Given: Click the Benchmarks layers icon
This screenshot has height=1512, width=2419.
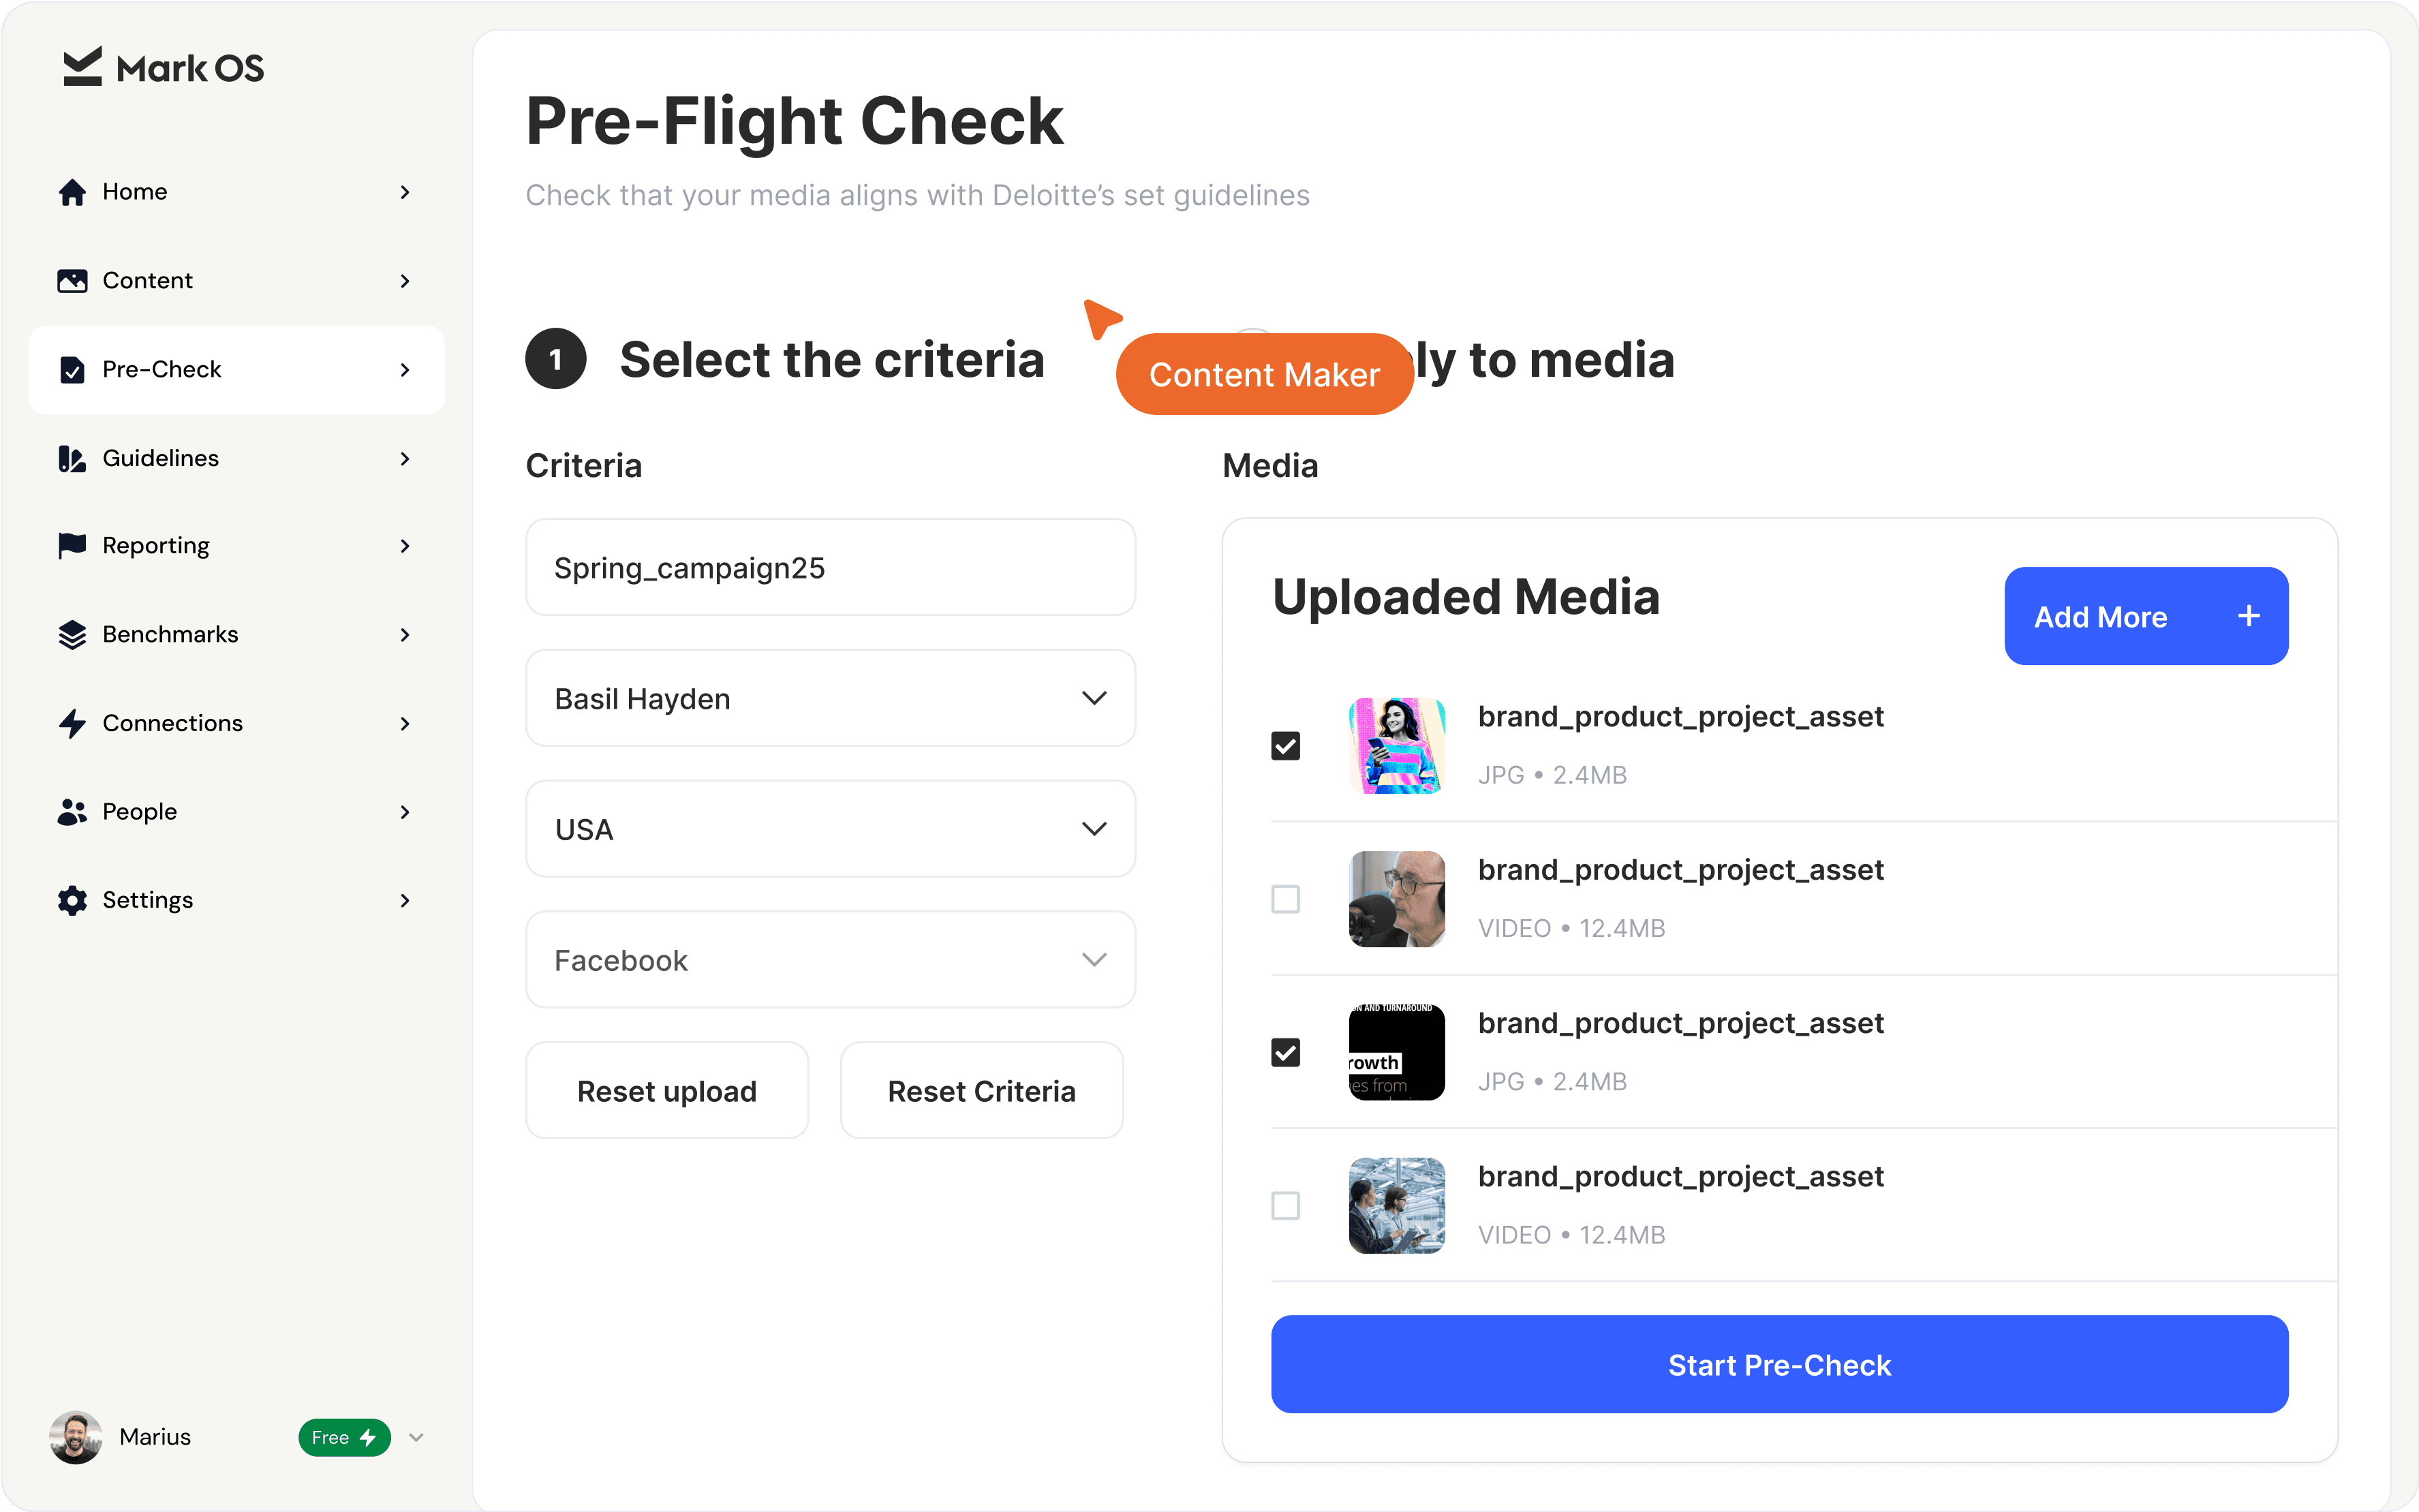Looking at the screenshot, I should tap(72, 635).
